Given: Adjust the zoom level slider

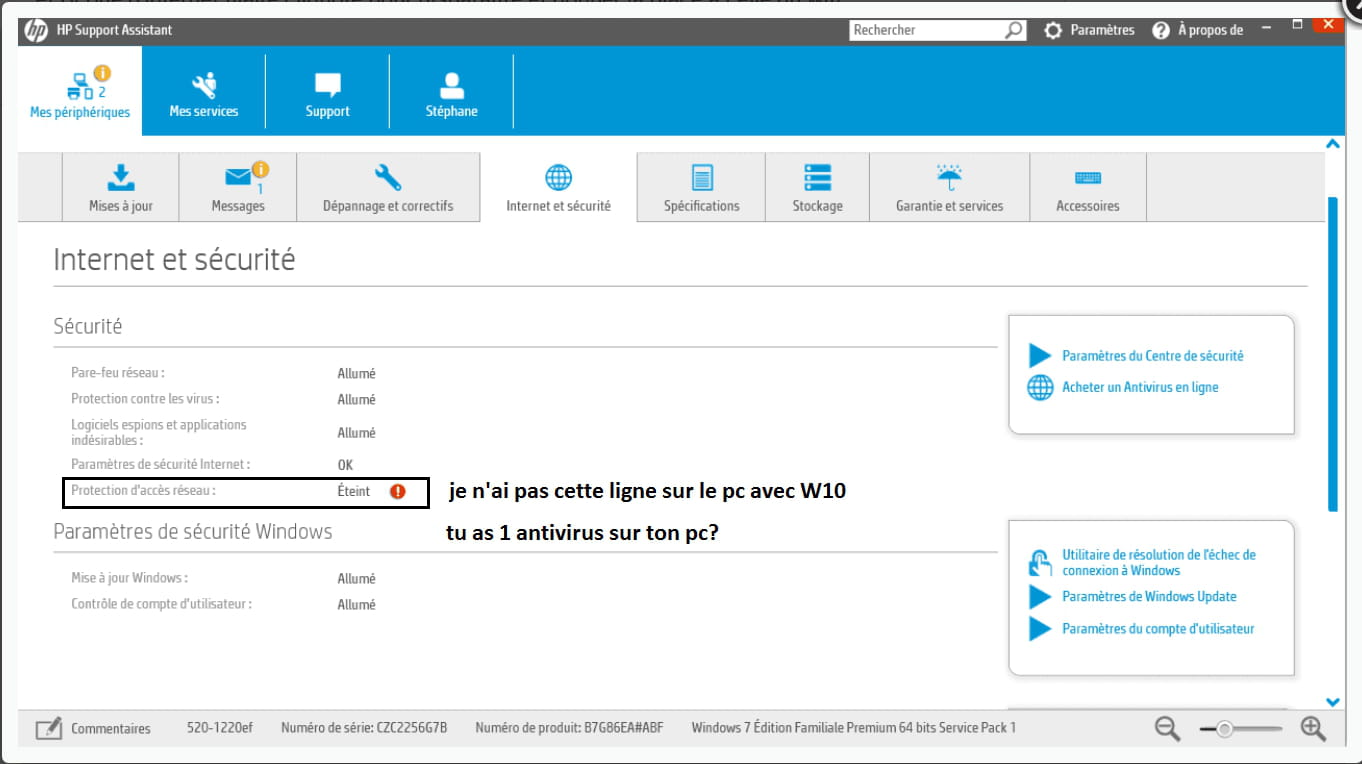Looking at the screenshot, I should pos(1224,729).
